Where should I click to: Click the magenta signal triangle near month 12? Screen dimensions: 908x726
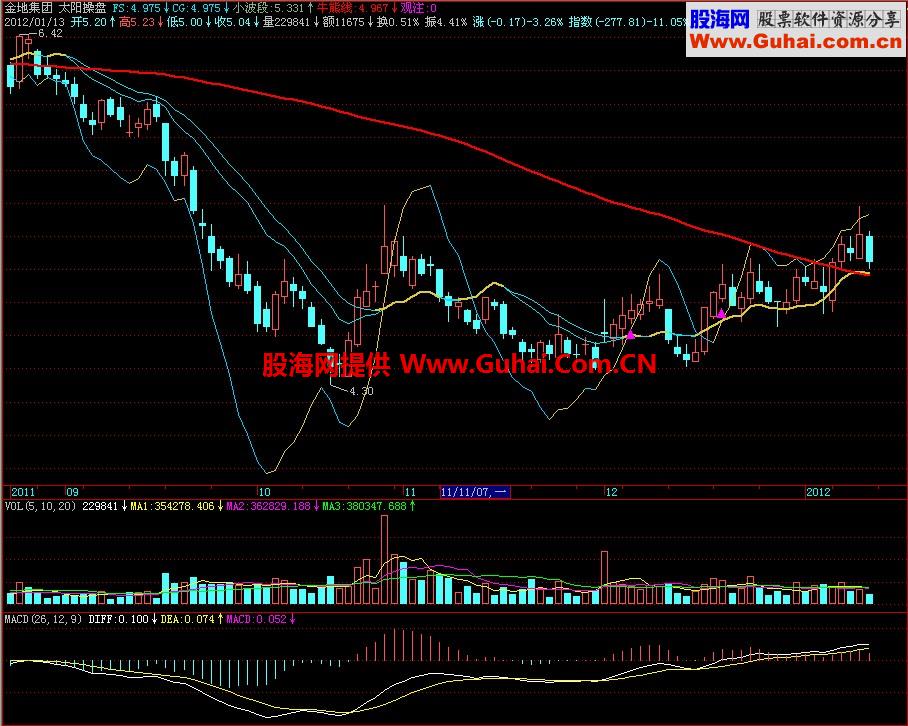pyautogui.click(x=631, y=335)
